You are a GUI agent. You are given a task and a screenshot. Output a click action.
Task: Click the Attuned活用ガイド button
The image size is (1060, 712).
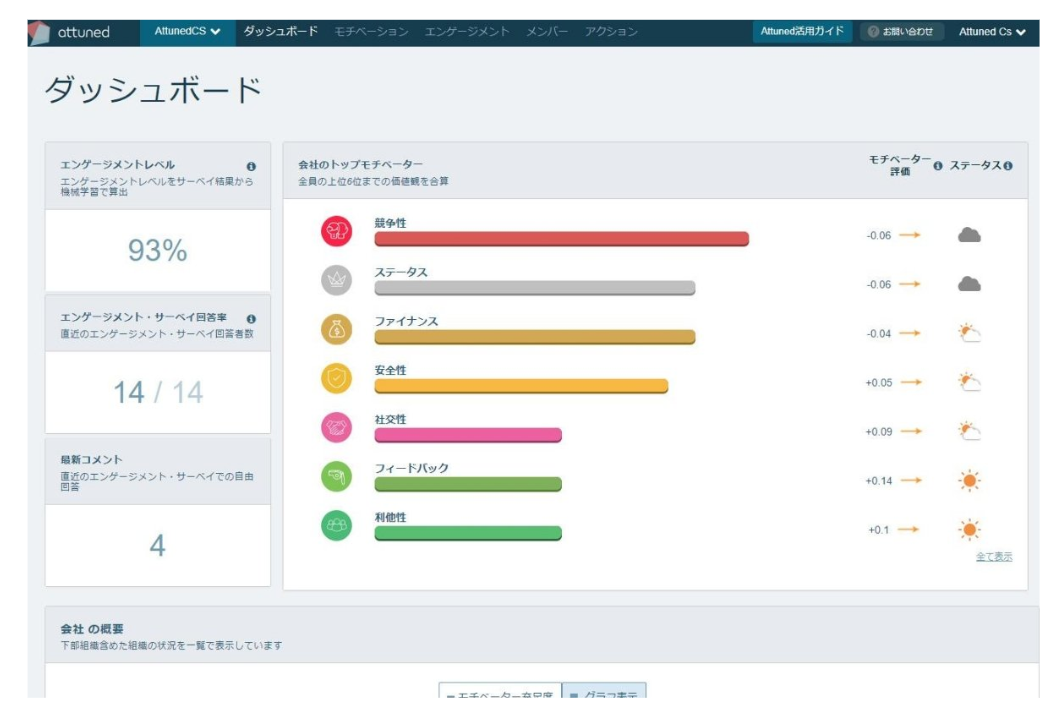coord(801,32)
